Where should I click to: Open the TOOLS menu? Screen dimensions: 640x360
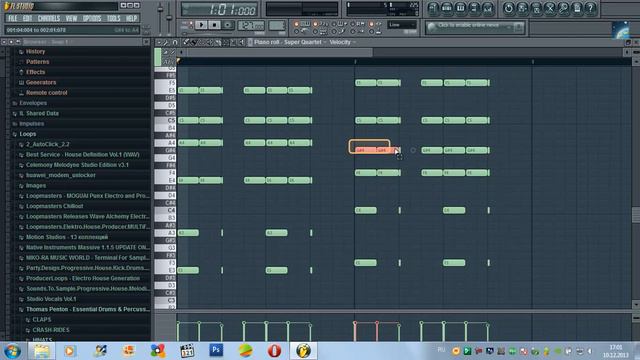click(x=113, y=18)
